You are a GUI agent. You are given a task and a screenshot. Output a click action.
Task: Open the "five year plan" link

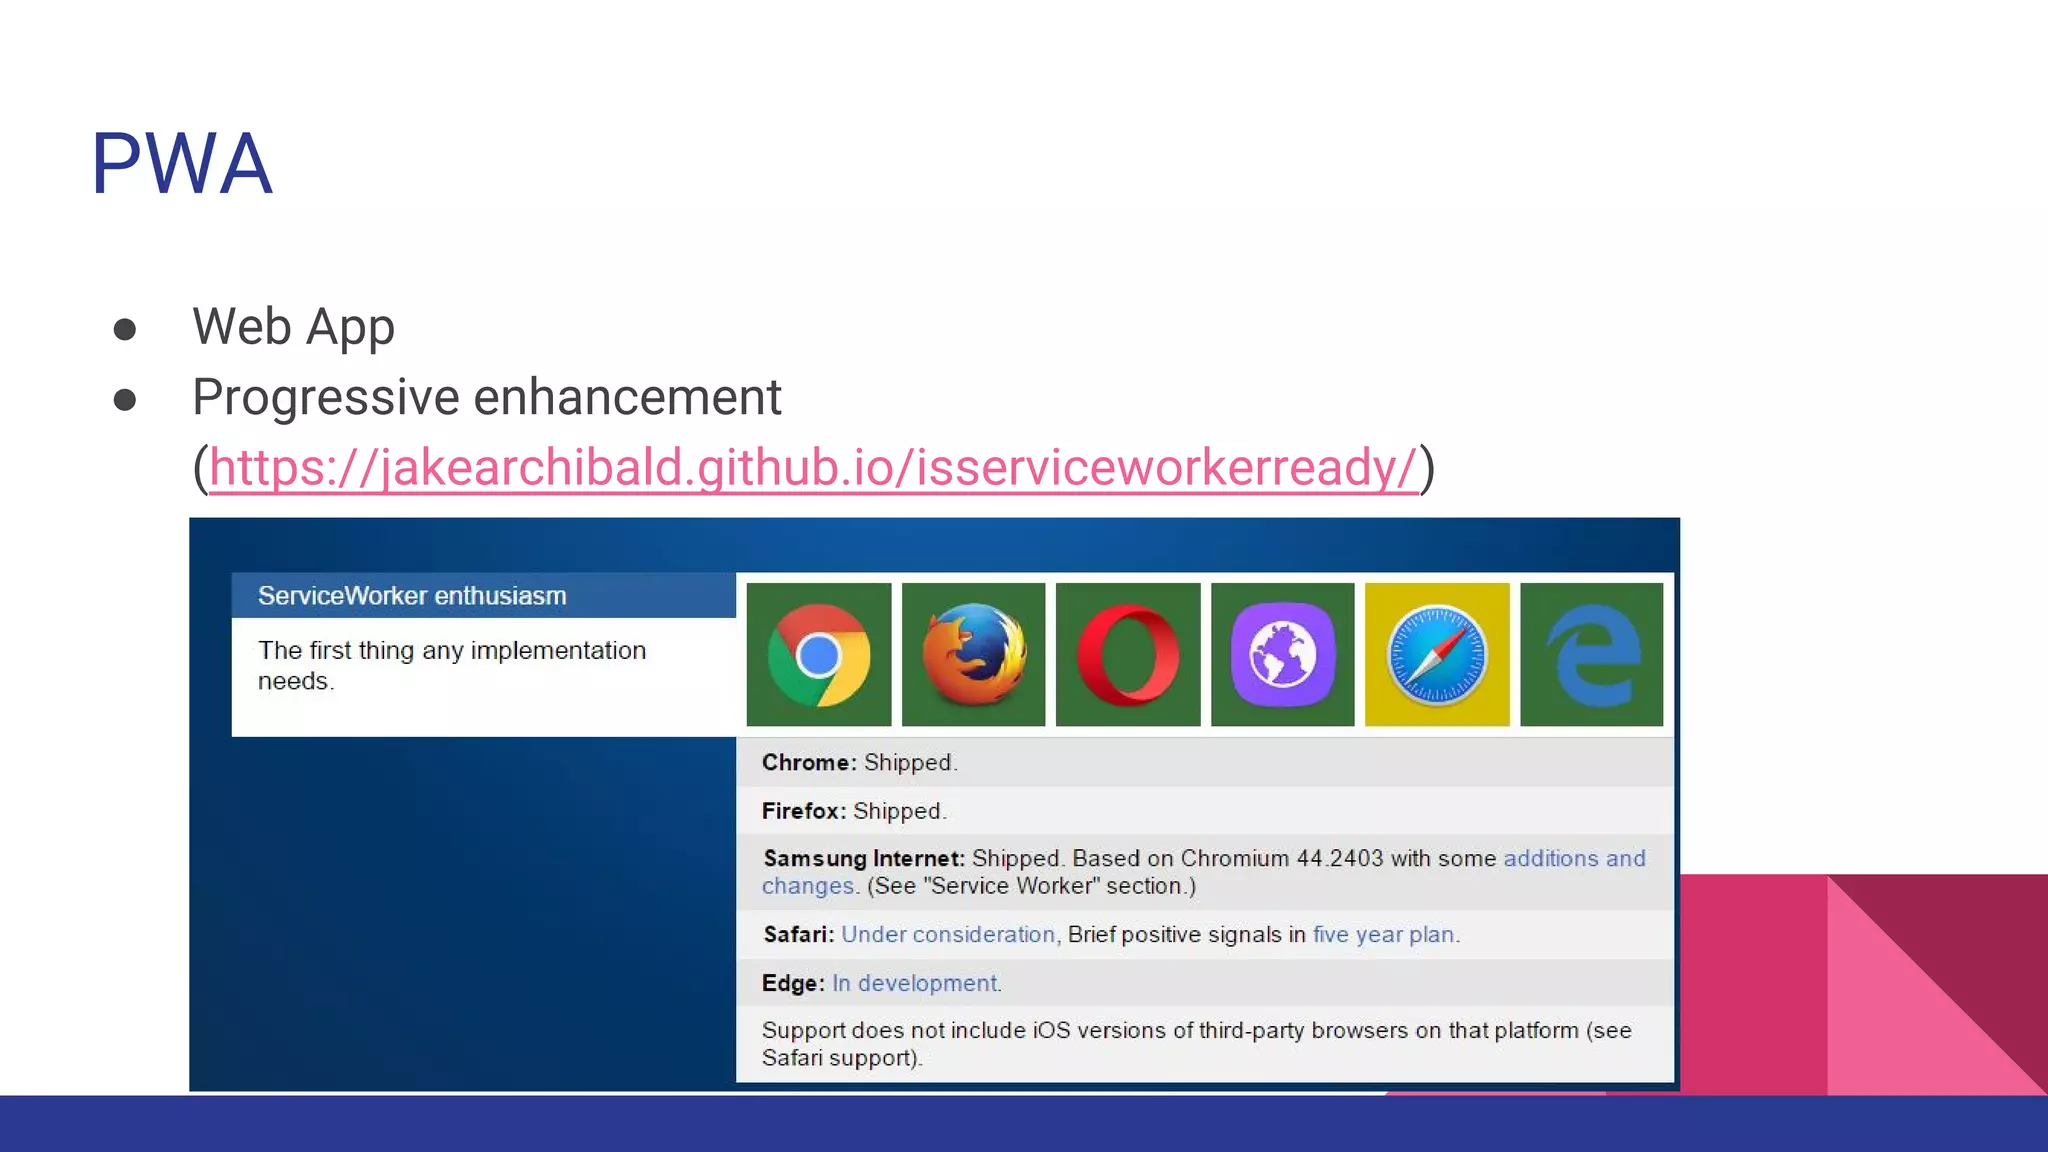(1383, 934)
